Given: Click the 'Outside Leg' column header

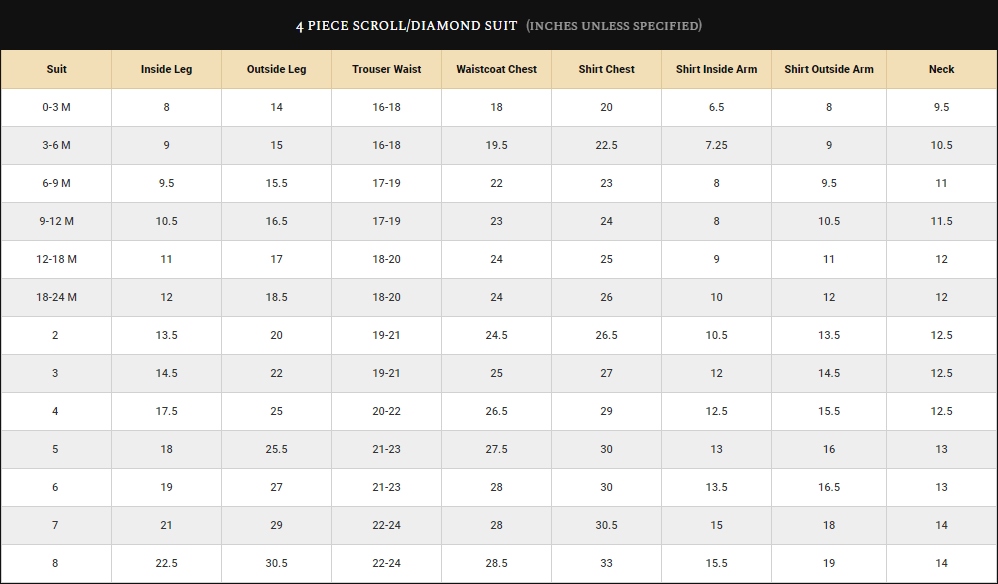Looking at the screenshot, I should tap(276, 70).
